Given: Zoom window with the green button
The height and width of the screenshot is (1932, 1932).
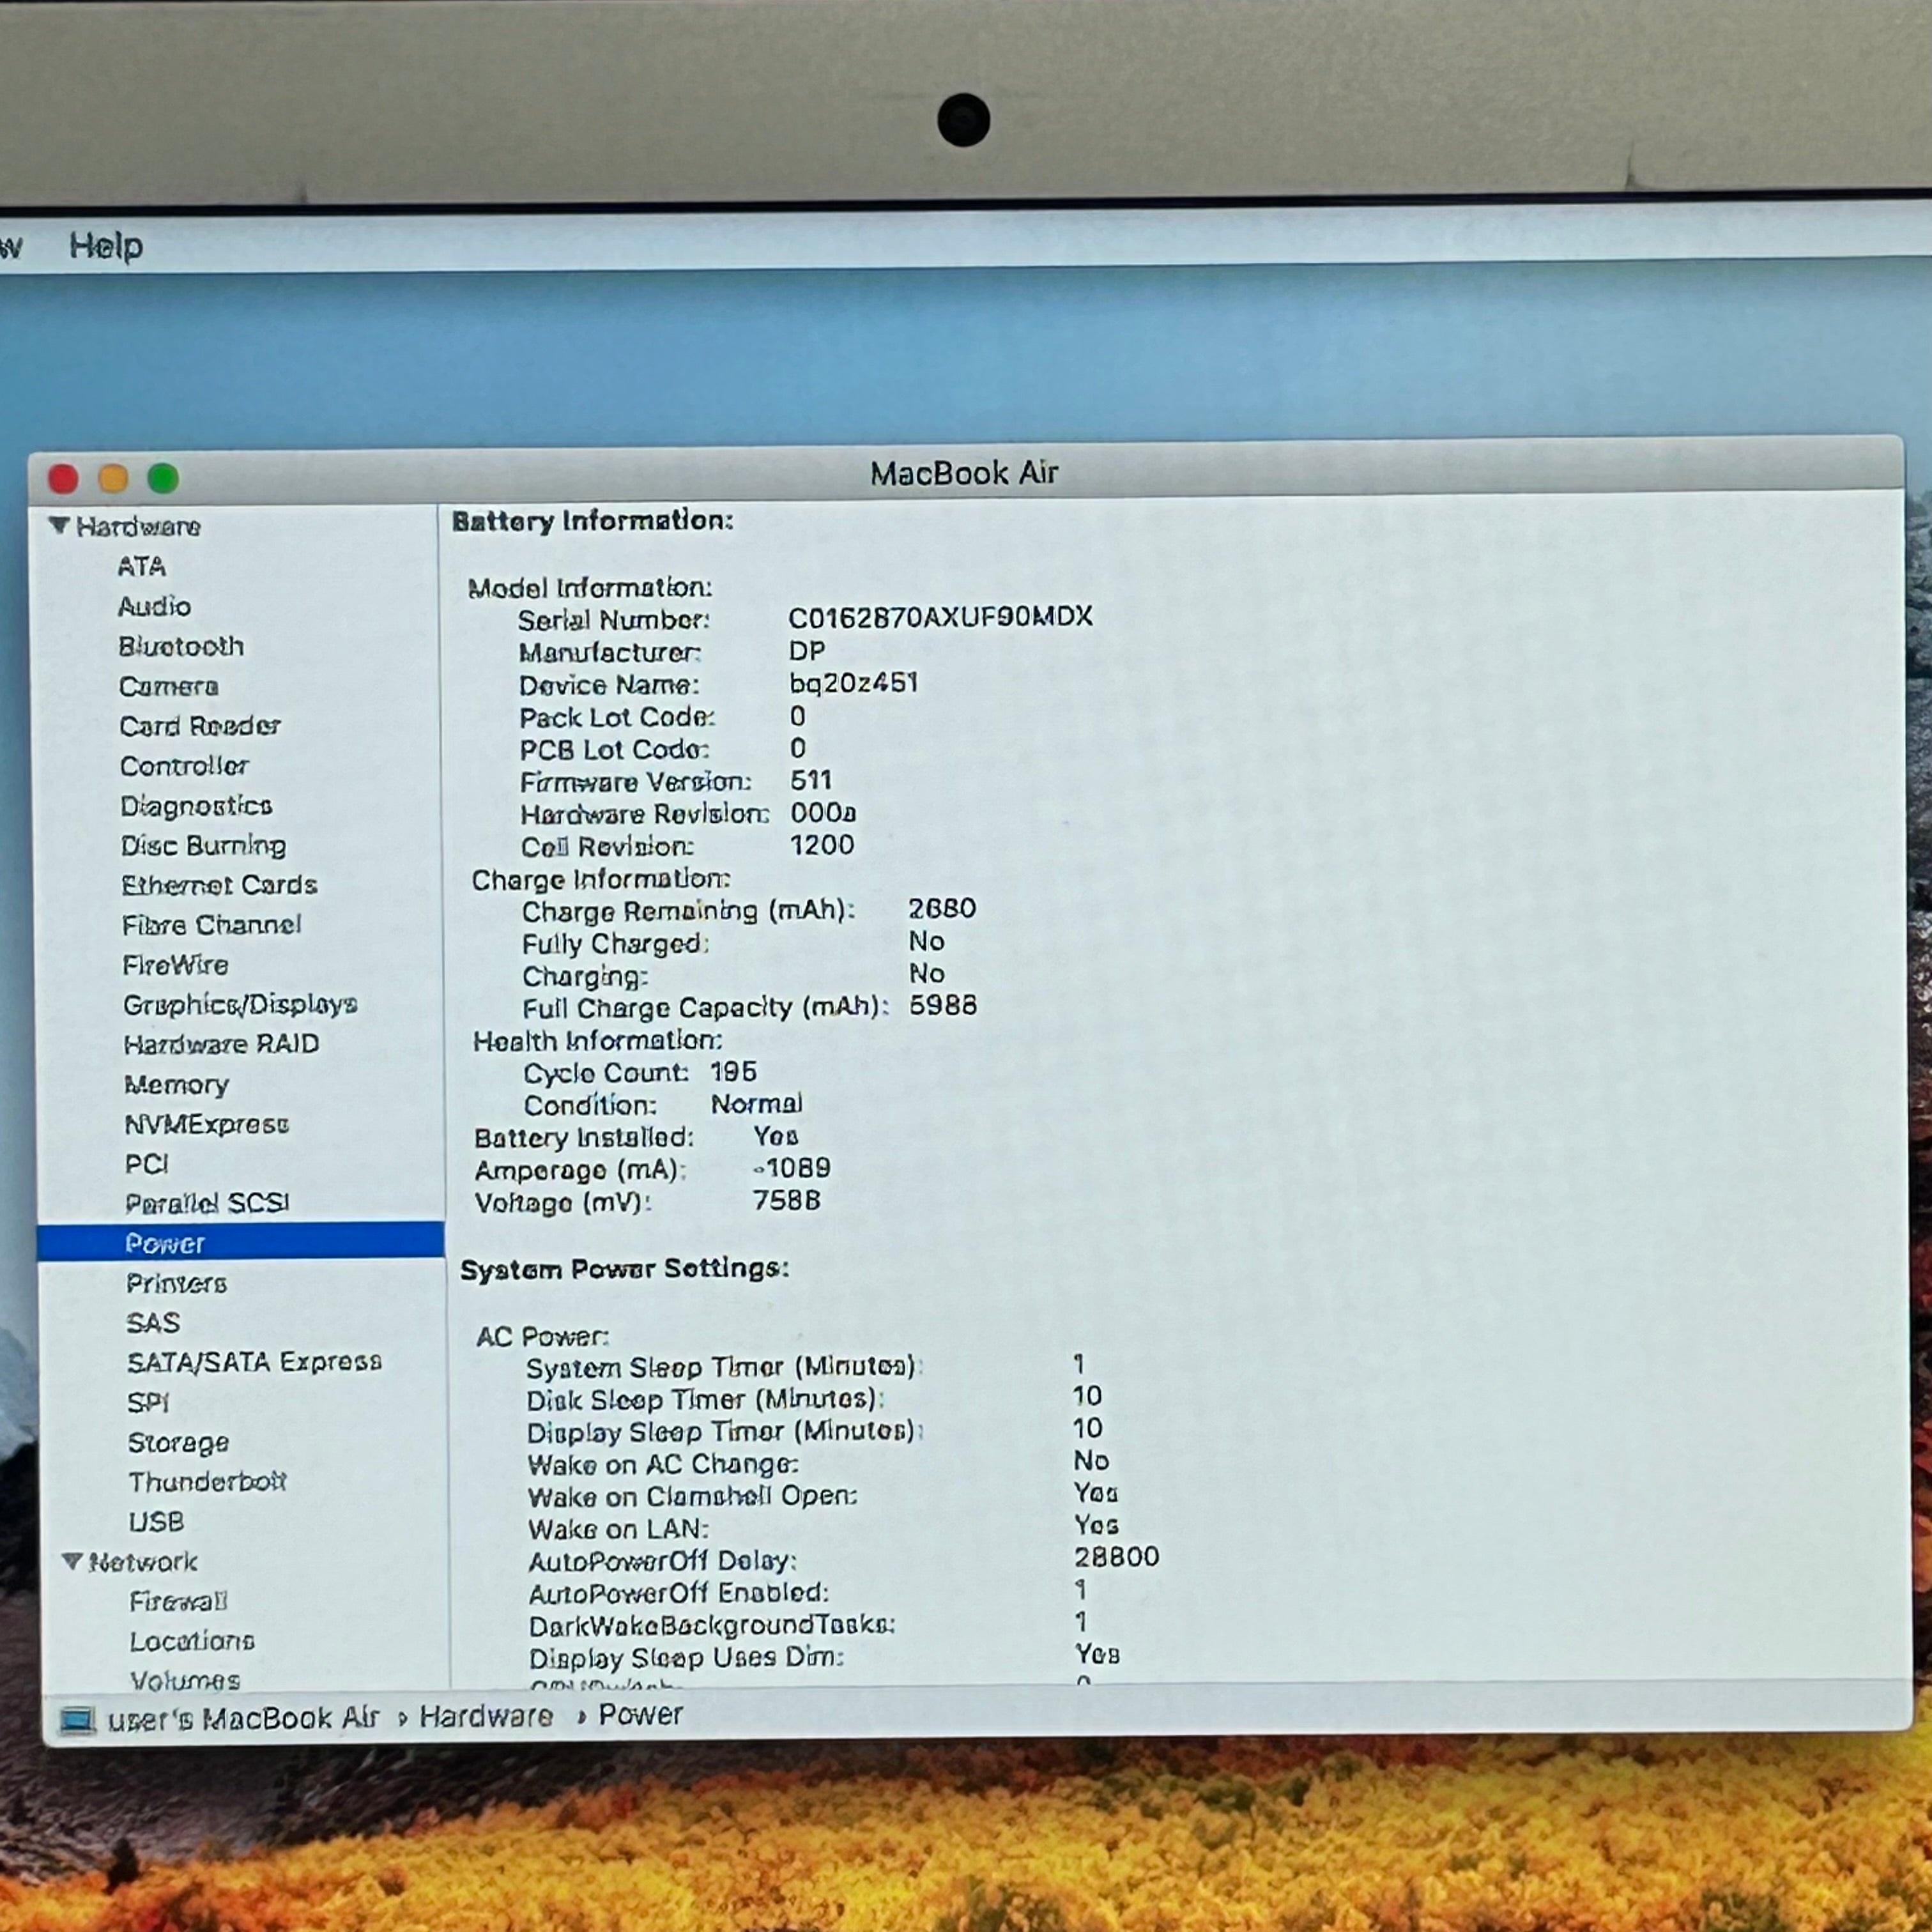Looking at the screenshot, I should tap(163, 479).
